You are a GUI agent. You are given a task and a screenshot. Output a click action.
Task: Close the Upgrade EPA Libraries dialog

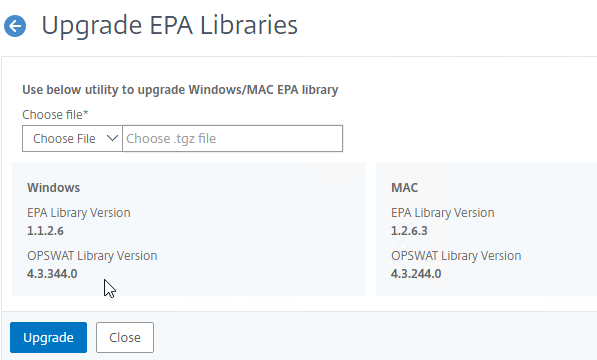125,338
